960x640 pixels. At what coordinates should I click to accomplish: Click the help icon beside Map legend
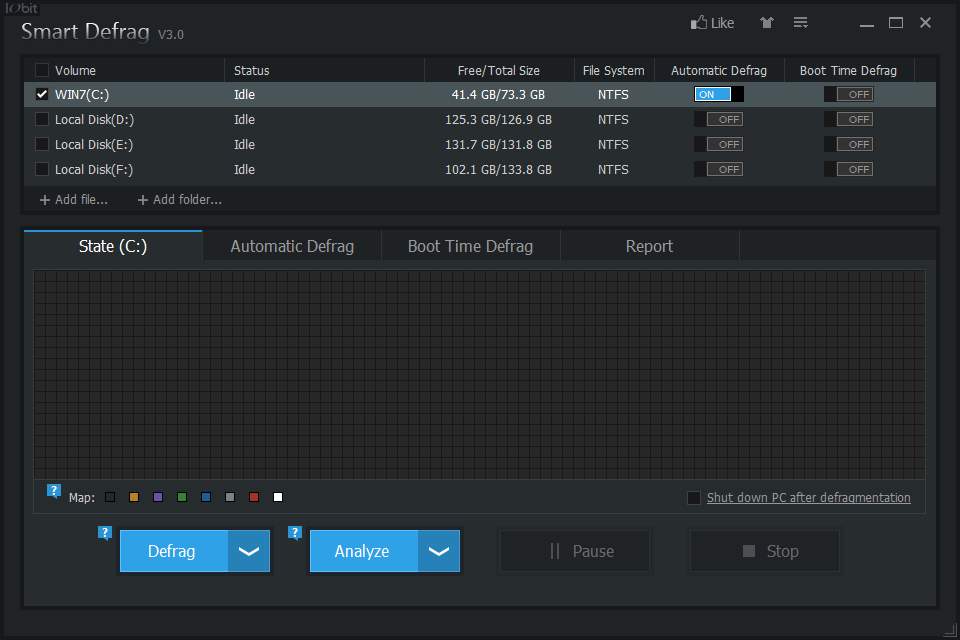[54, 491]
